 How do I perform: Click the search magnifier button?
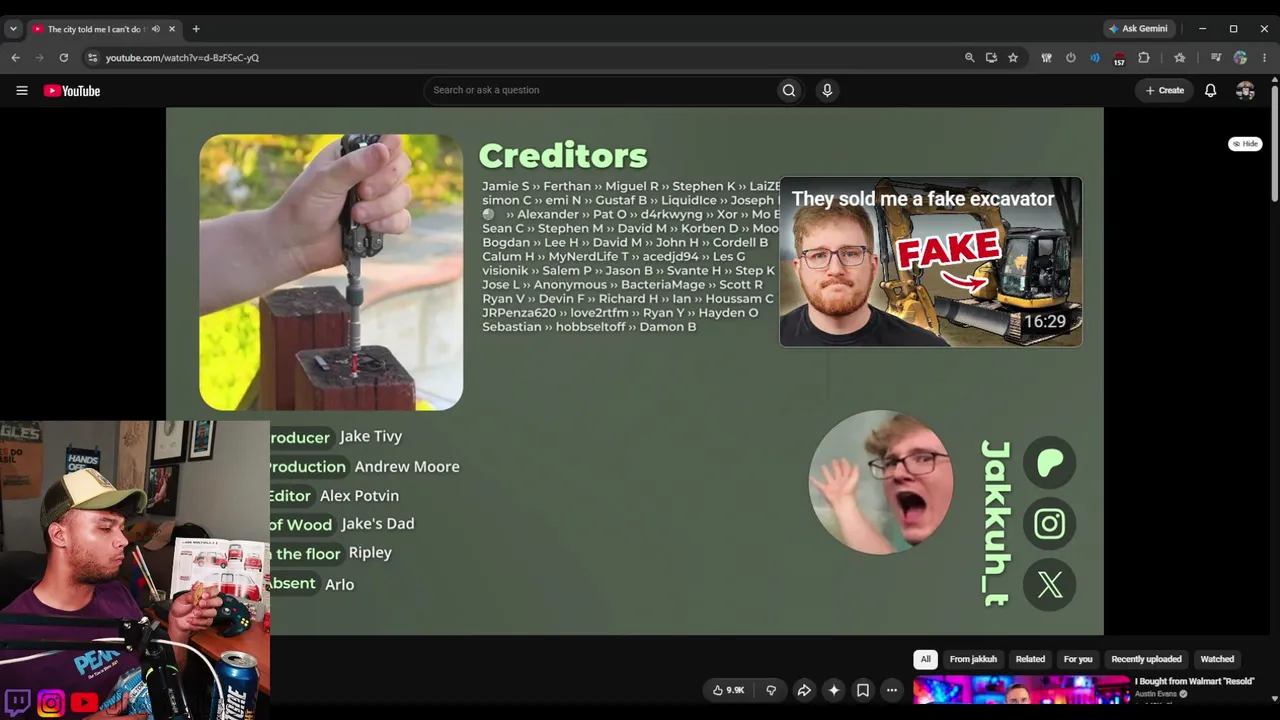point(789,90)
